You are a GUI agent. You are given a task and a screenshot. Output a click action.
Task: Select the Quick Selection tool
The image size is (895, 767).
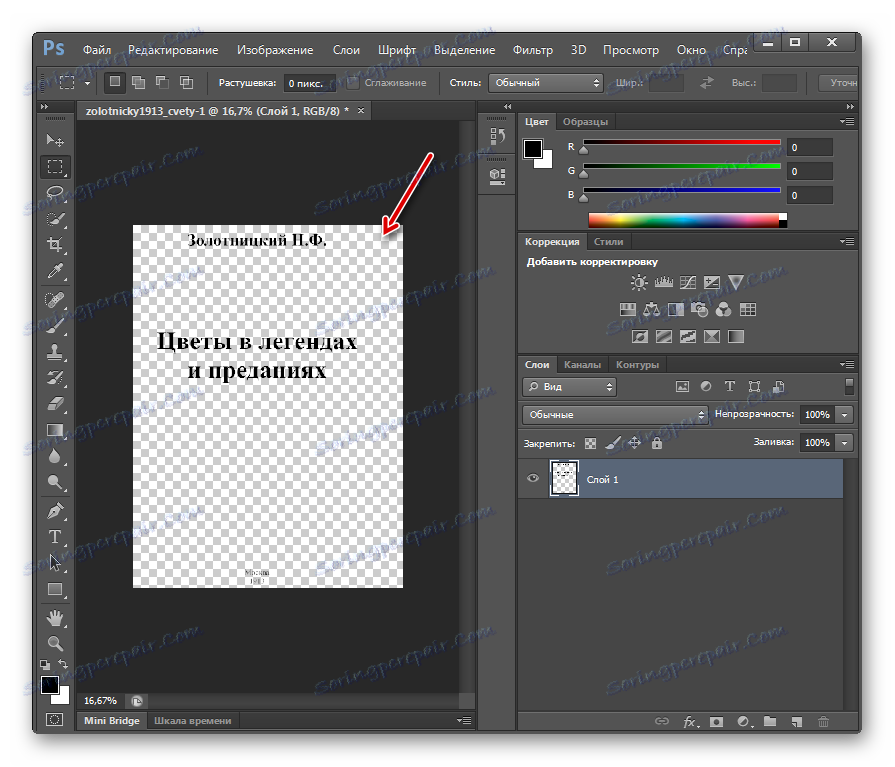[55, 219]
